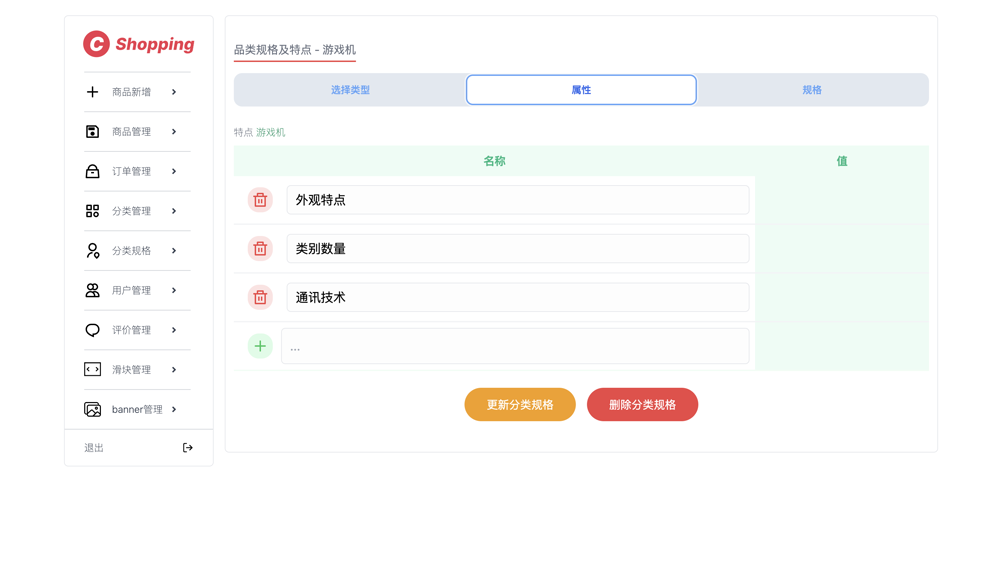The height and width of the screenshot is (566, 1000).
Task: Click the speech bubble icon beside 评价管理
Action: [92, 330]
